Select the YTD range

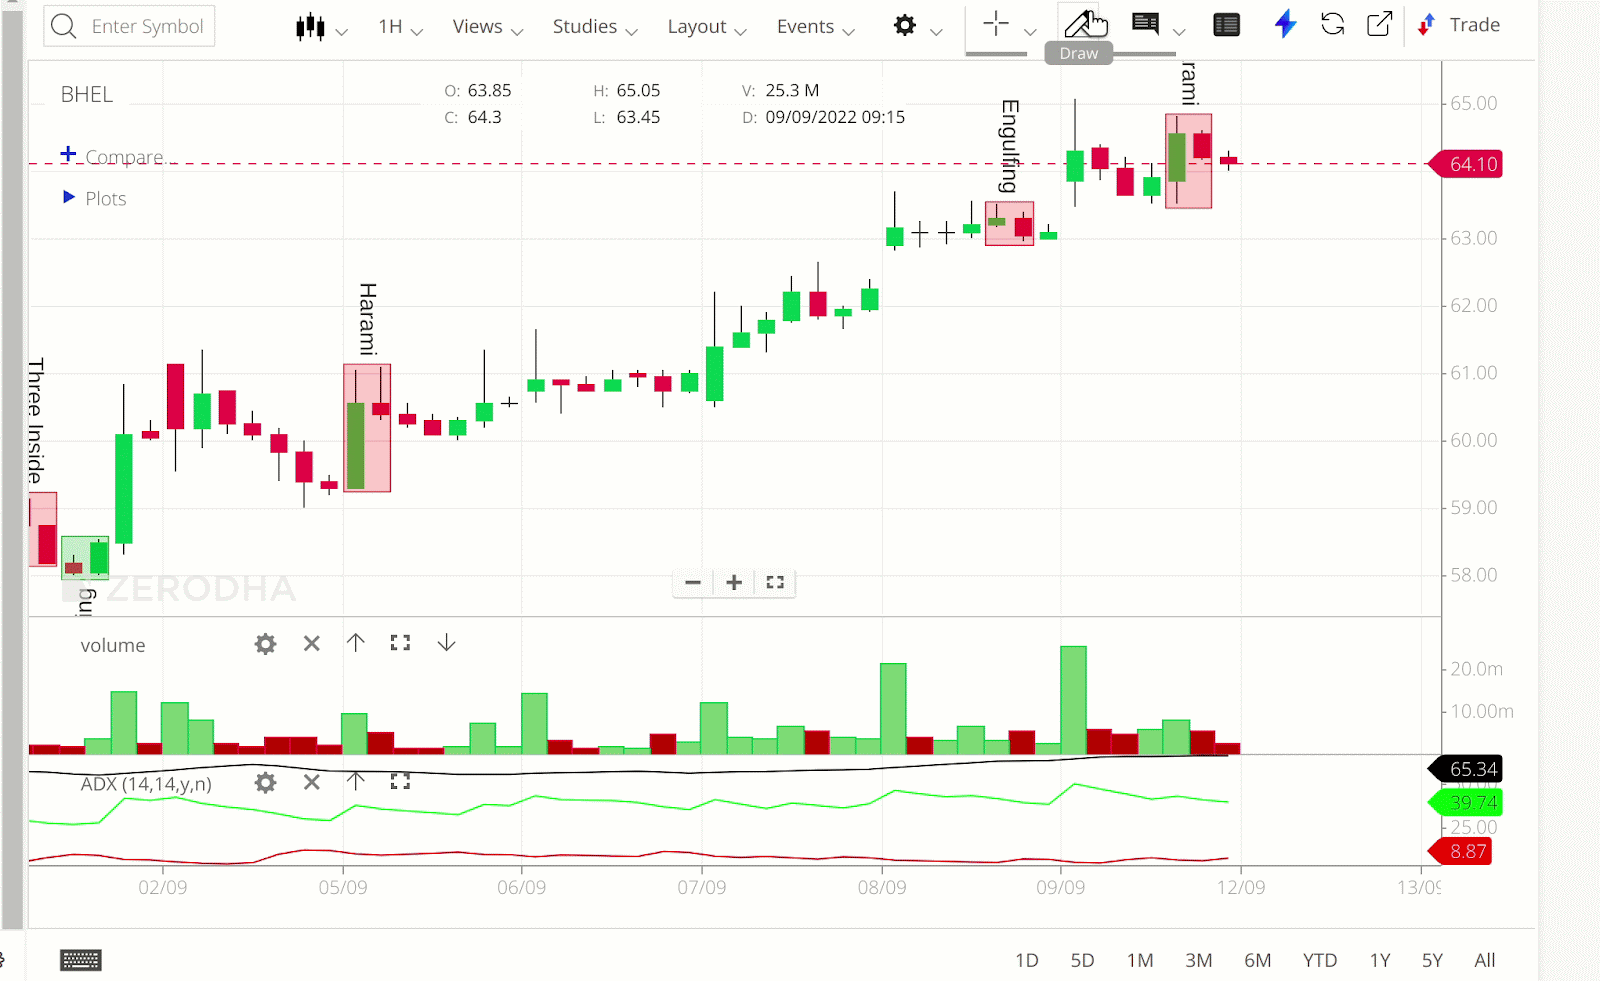pos(1320,960)
